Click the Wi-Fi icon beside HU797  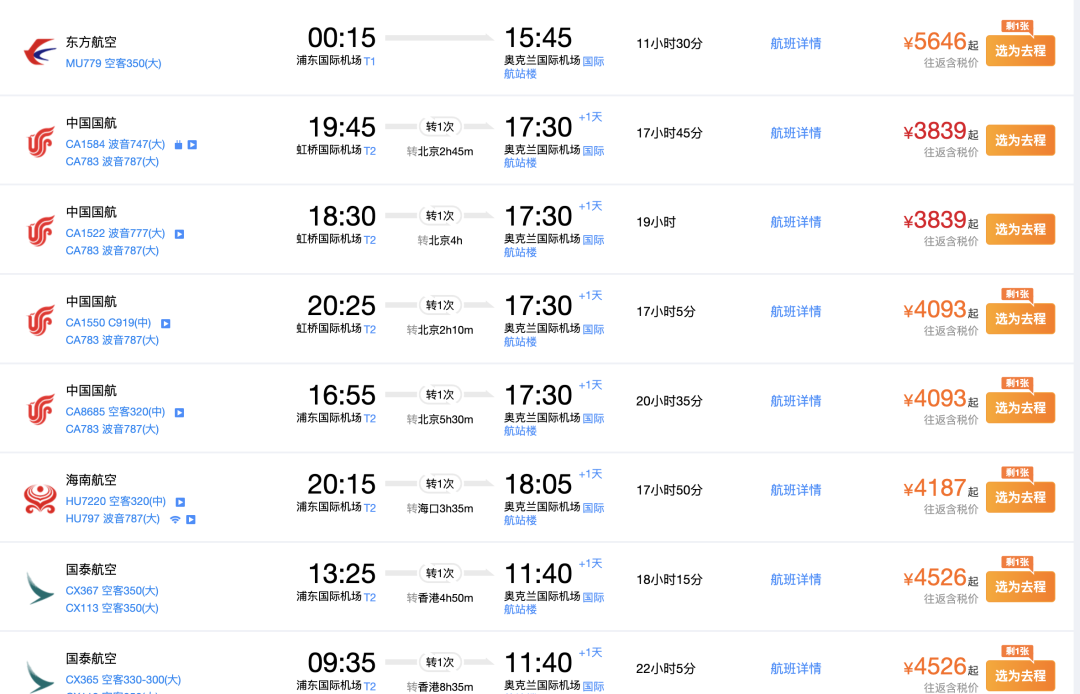175,519
